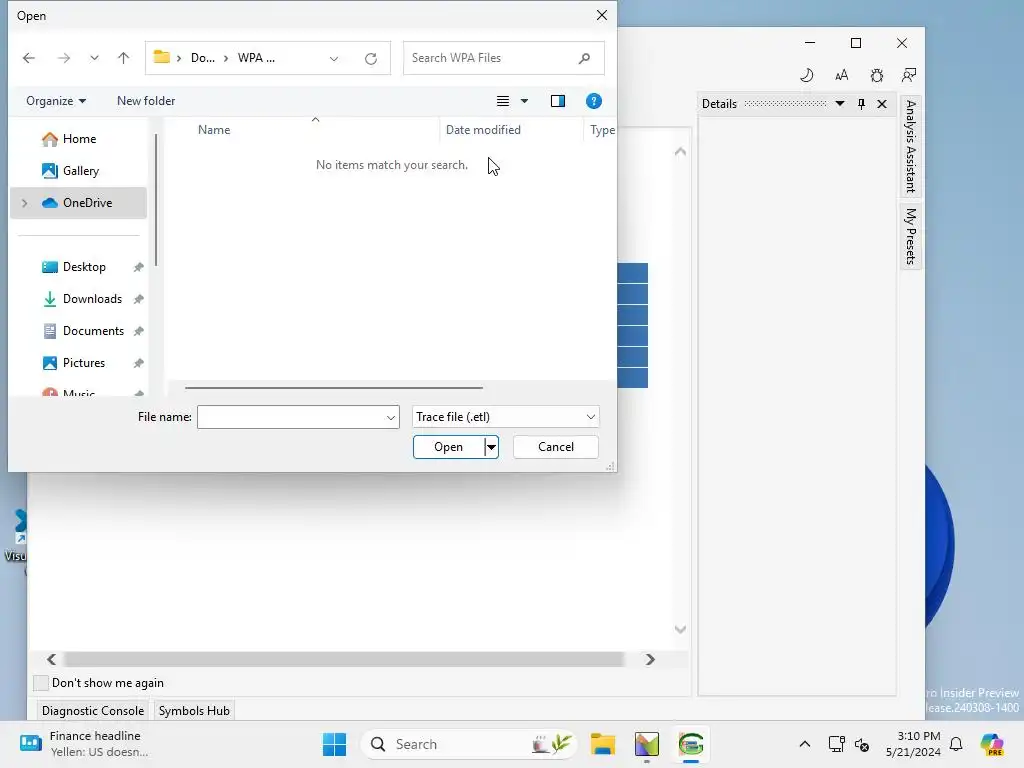Screen dimensions: 1024x768
Task: Select Gallery in navigation pane
Action: (78, 171)
